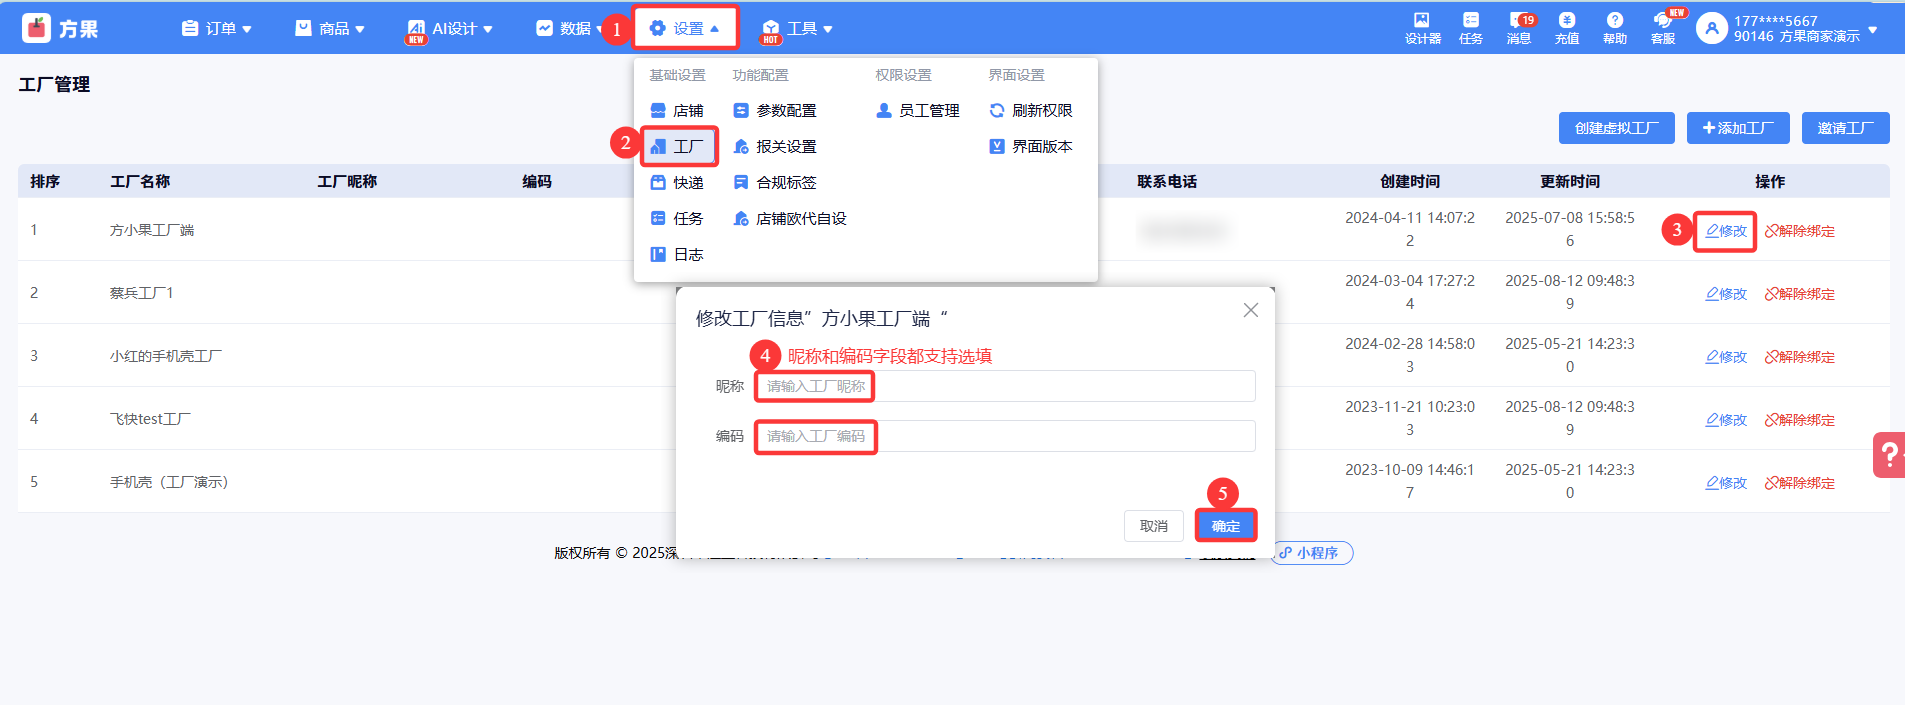Click the 创建虚拟工厂 button

tap(1616, 128)
